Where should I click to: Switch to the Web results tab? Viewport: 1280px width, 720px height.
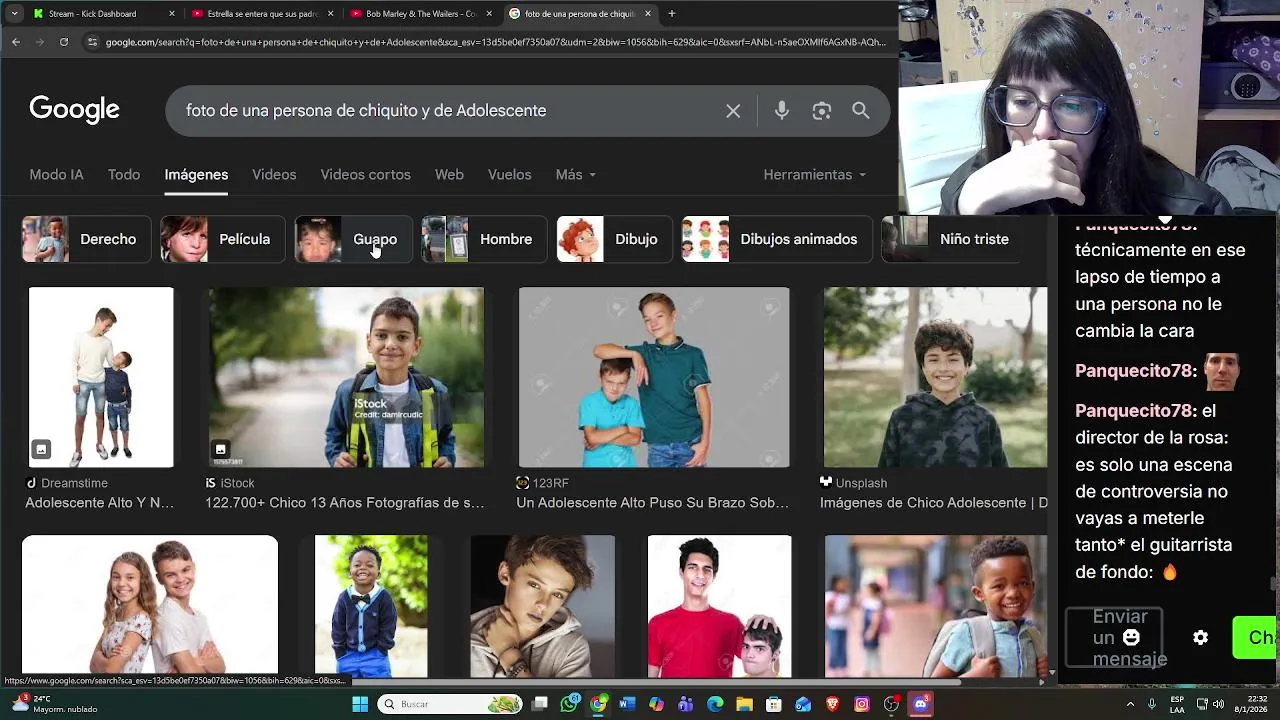(x=449, y=175)
